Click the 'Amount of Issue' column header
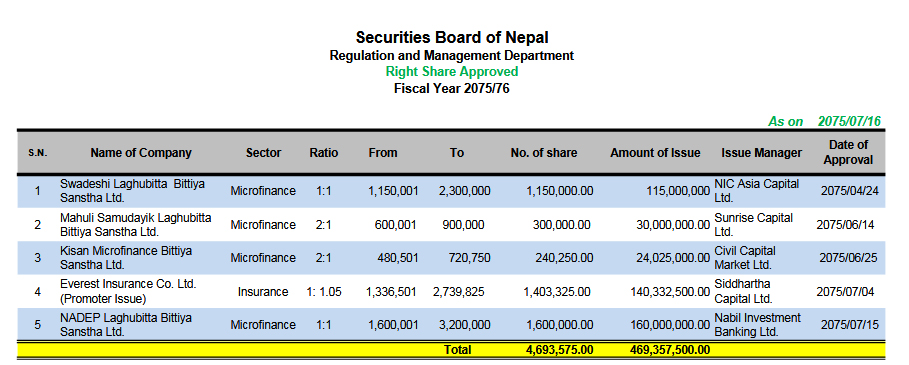This screenshot has height=365, width=909. 655,153
